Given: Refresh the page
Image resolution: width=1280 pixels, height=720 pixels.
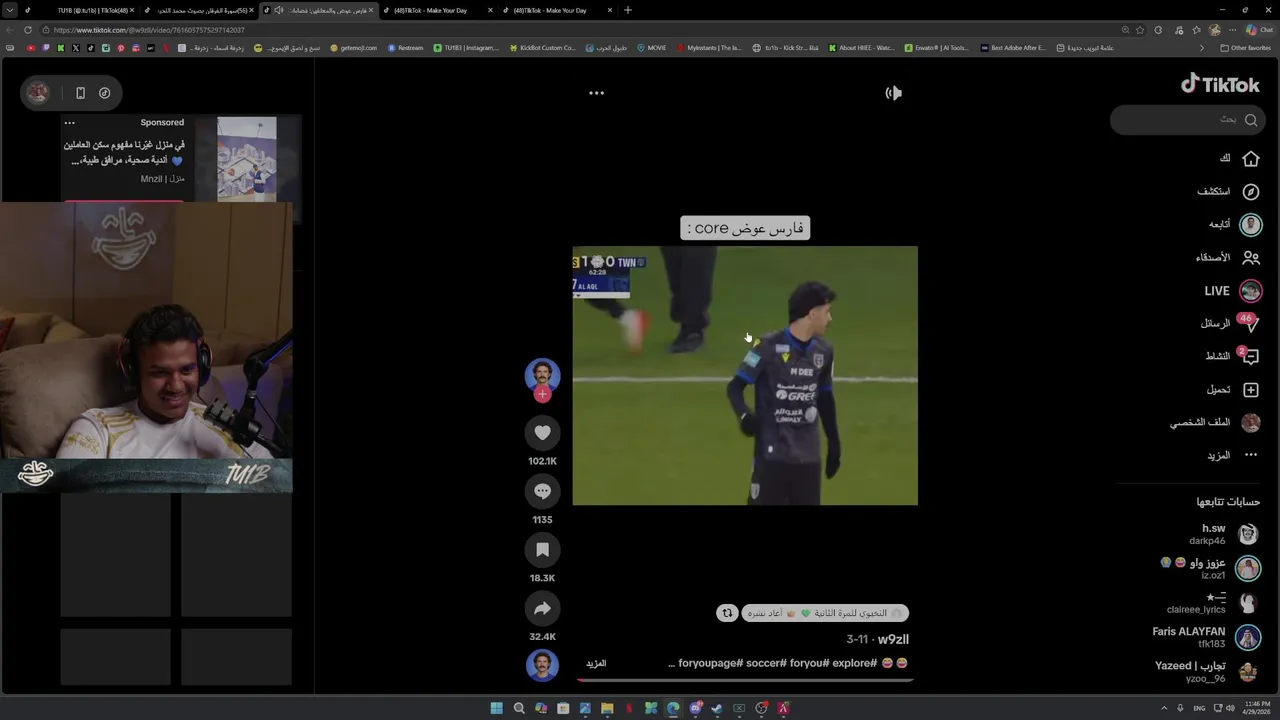Looking at the screenshot, I should (27, 30).
